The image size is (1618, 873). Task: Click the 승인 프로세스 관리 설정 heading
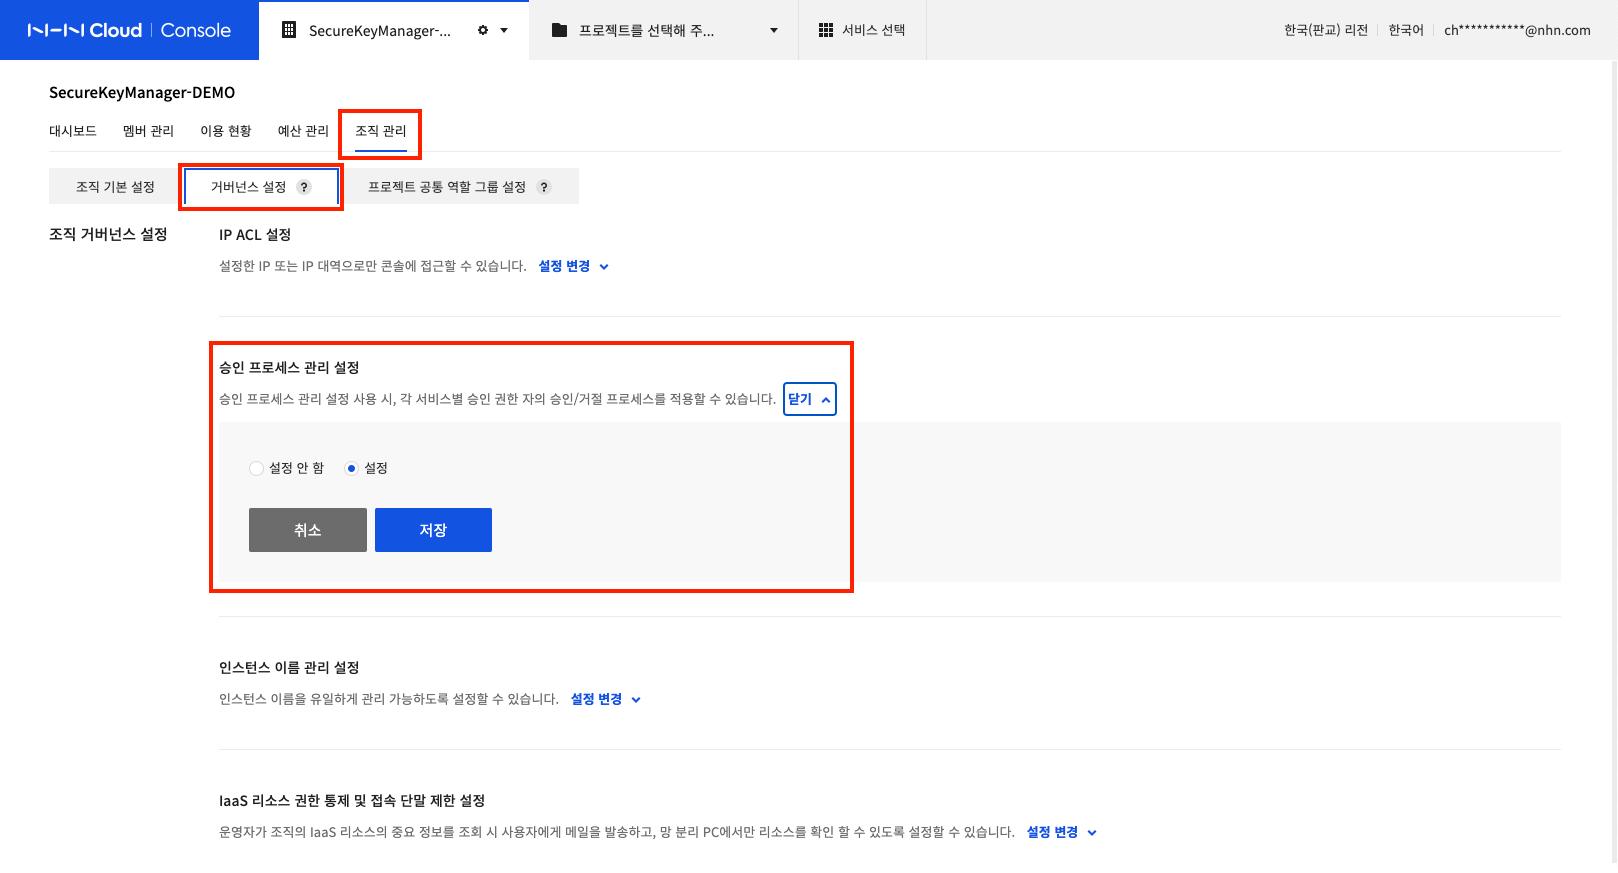289,367
